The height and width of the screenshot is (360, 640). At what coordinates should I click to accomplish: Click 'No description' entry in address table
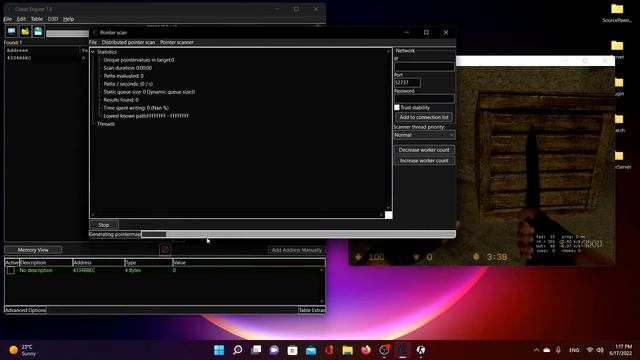[36, 270]
